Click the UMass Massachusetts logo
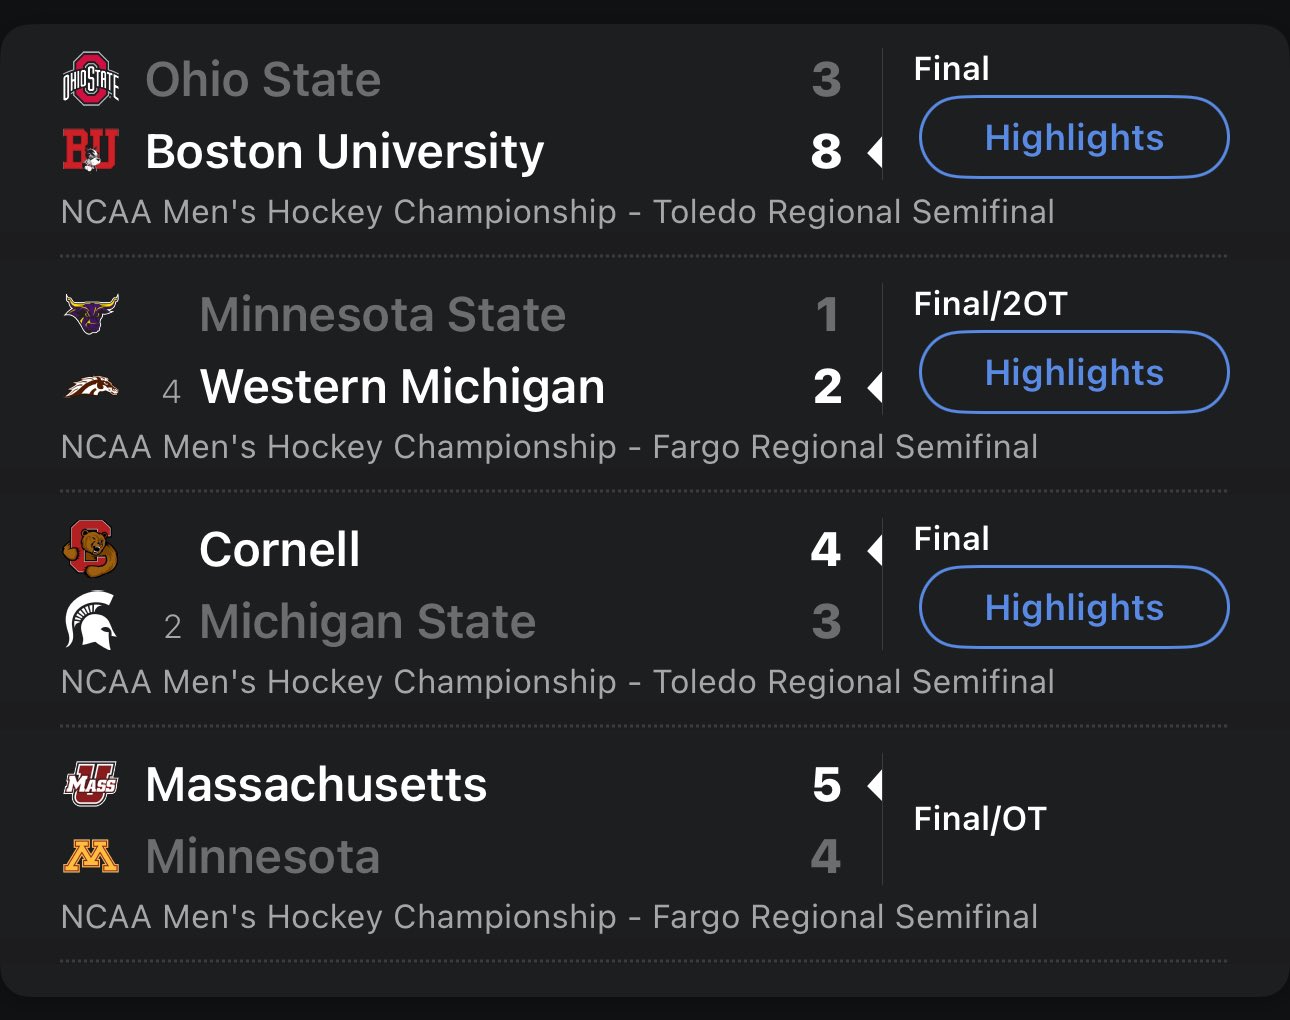1290x1020 pixels. tap(91, 784)
